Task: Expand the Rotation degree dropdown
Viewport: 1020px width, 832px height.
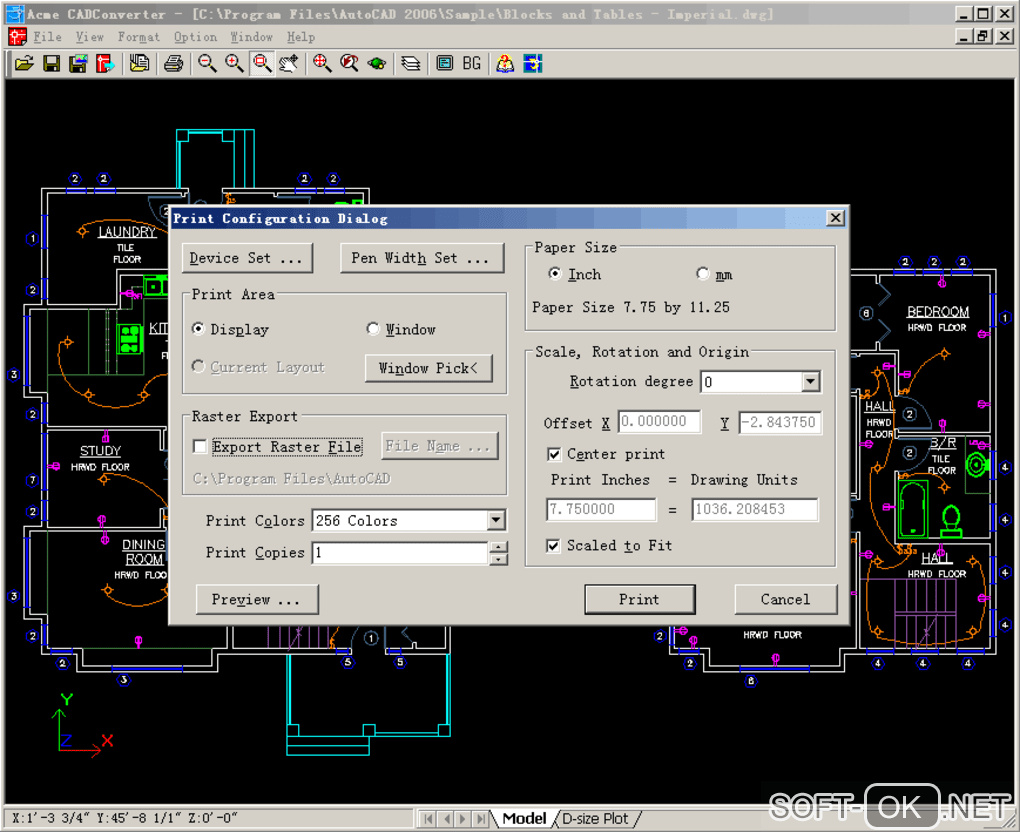Action: pyautogui.click(x=810, y=382)
